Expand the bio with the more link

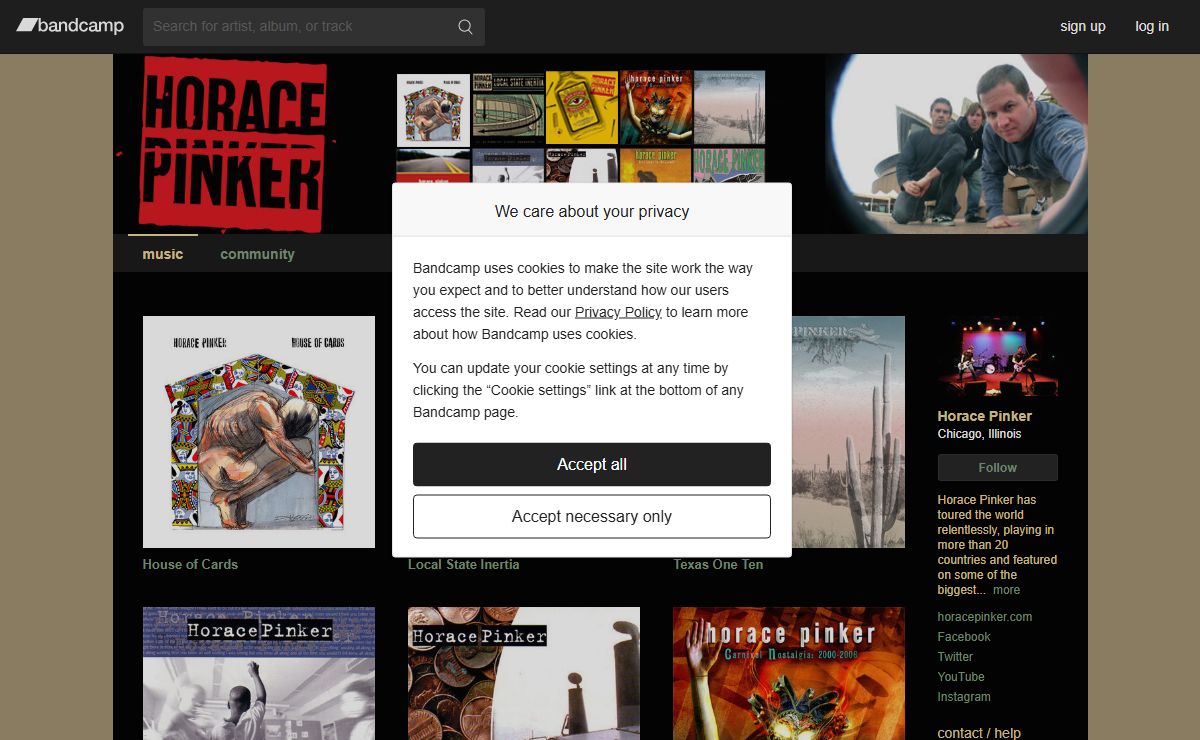1006,590
